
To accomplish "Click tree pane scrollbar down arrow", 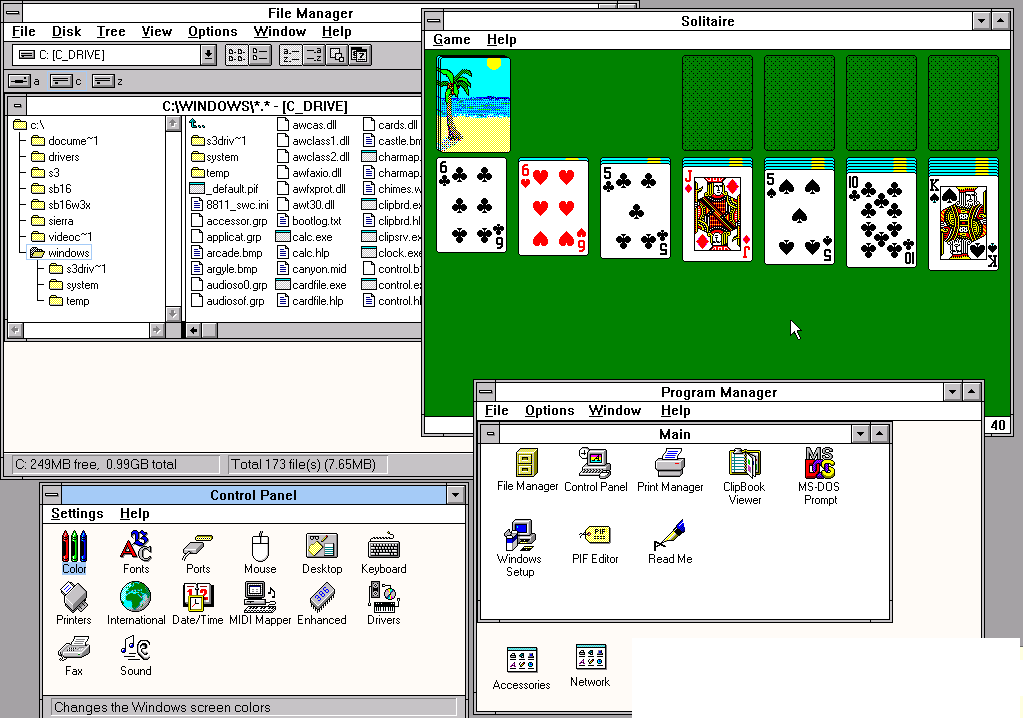I will tap(173, 314).
